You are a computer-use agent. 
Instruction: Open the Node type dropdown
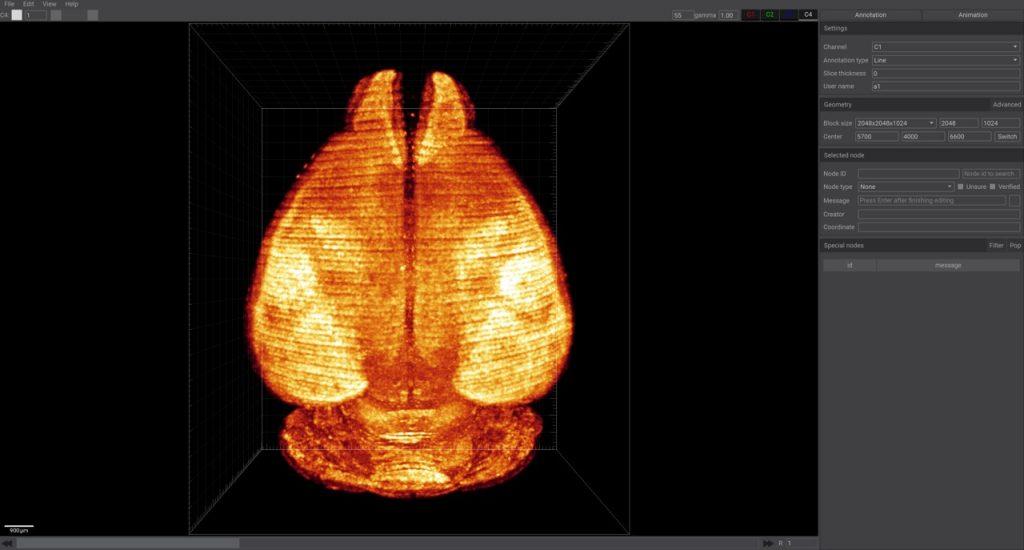[x=906, y=187]
